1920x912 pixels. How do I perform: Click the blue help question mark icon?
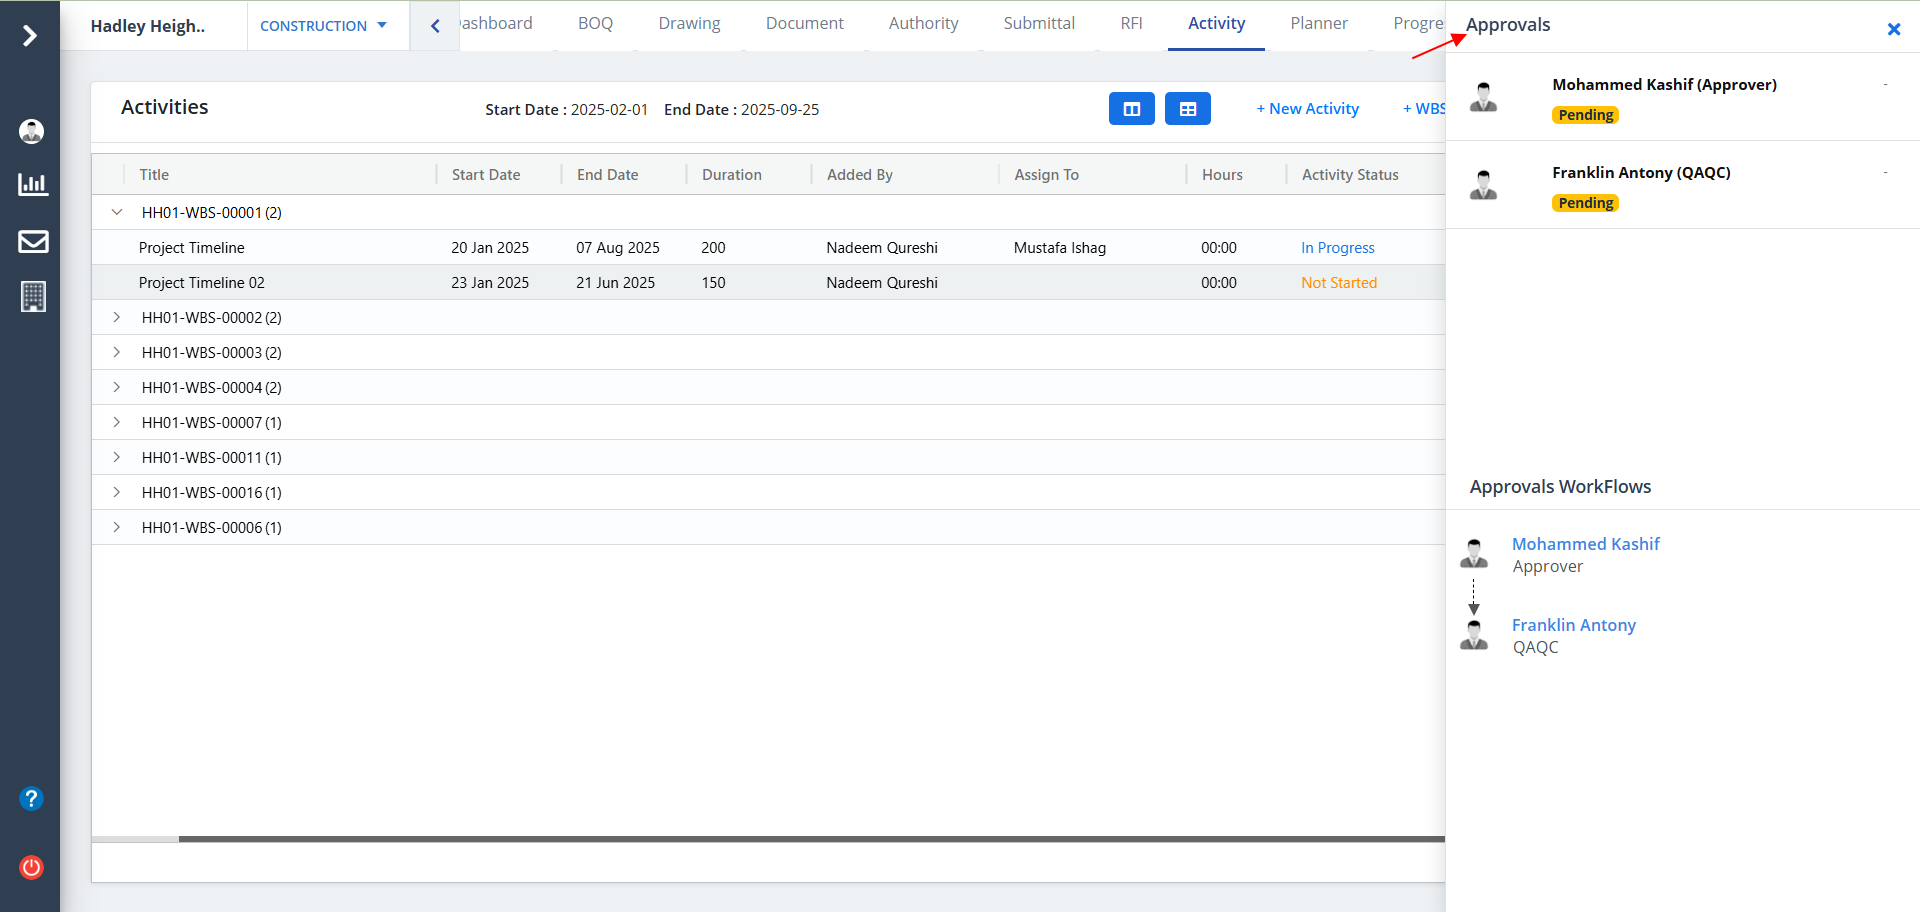(x=31, y=798)
